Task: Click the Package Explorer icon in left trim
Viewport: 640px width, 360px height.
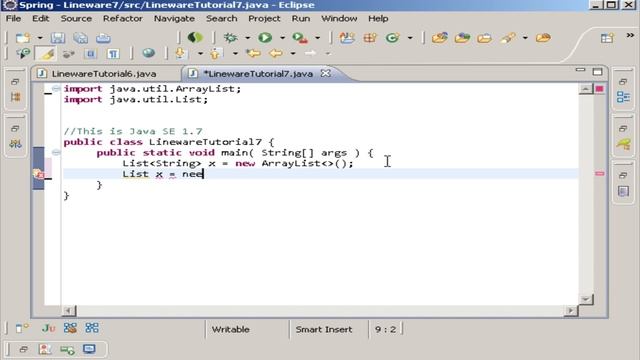Action: [x=16, y=97]
